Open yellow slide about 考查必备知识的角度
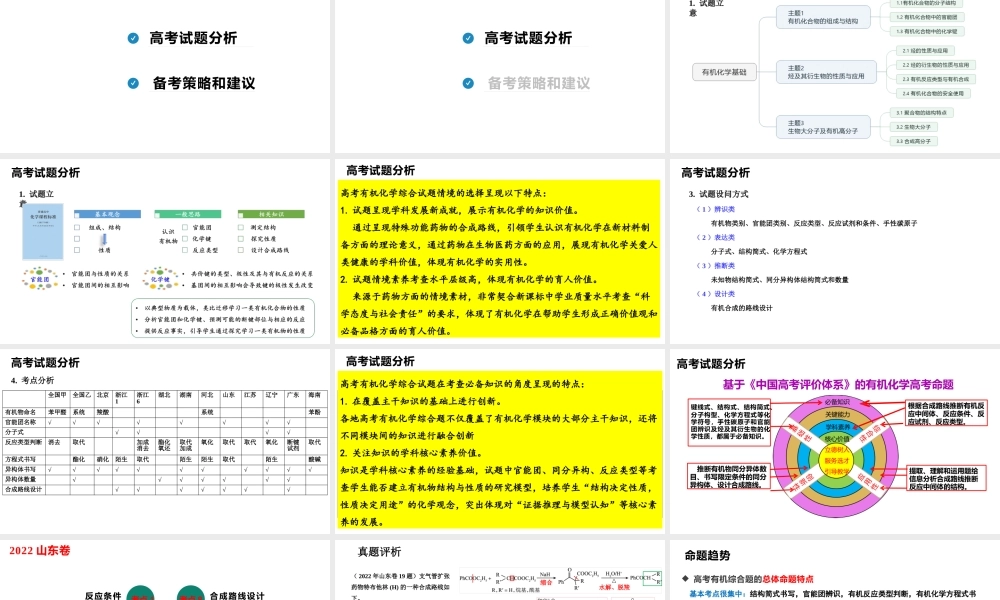1000x600 pixels. pyautogui.click(x=499, y=441)
